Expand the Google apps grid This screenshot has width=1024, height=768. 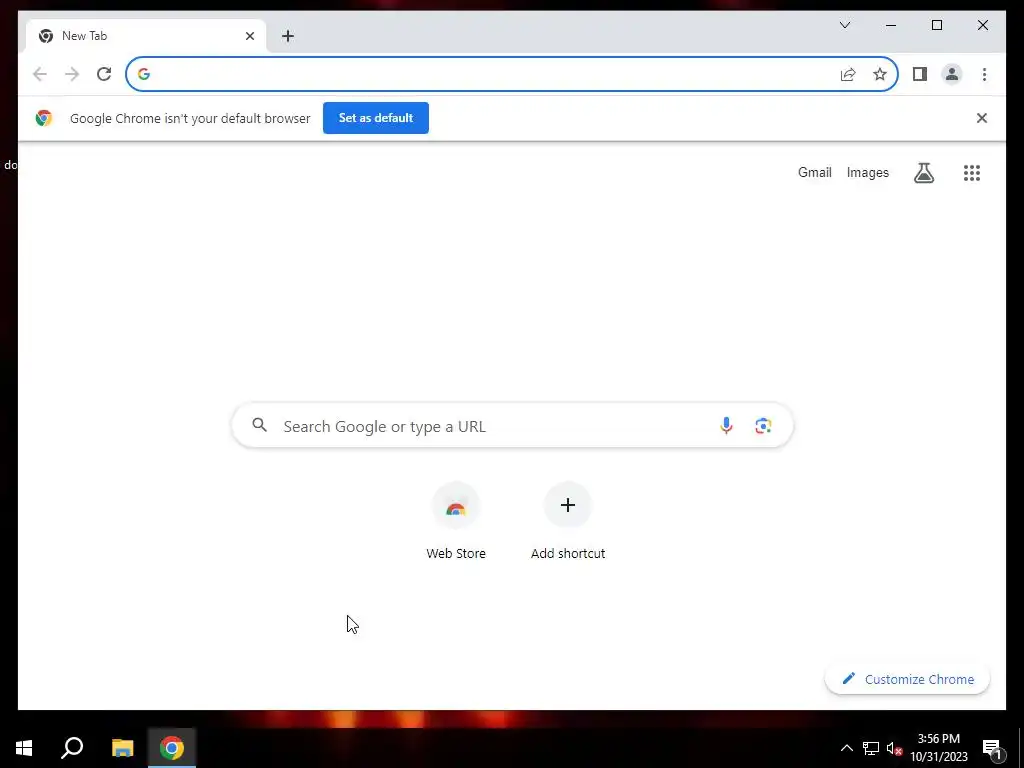(972, 172)
